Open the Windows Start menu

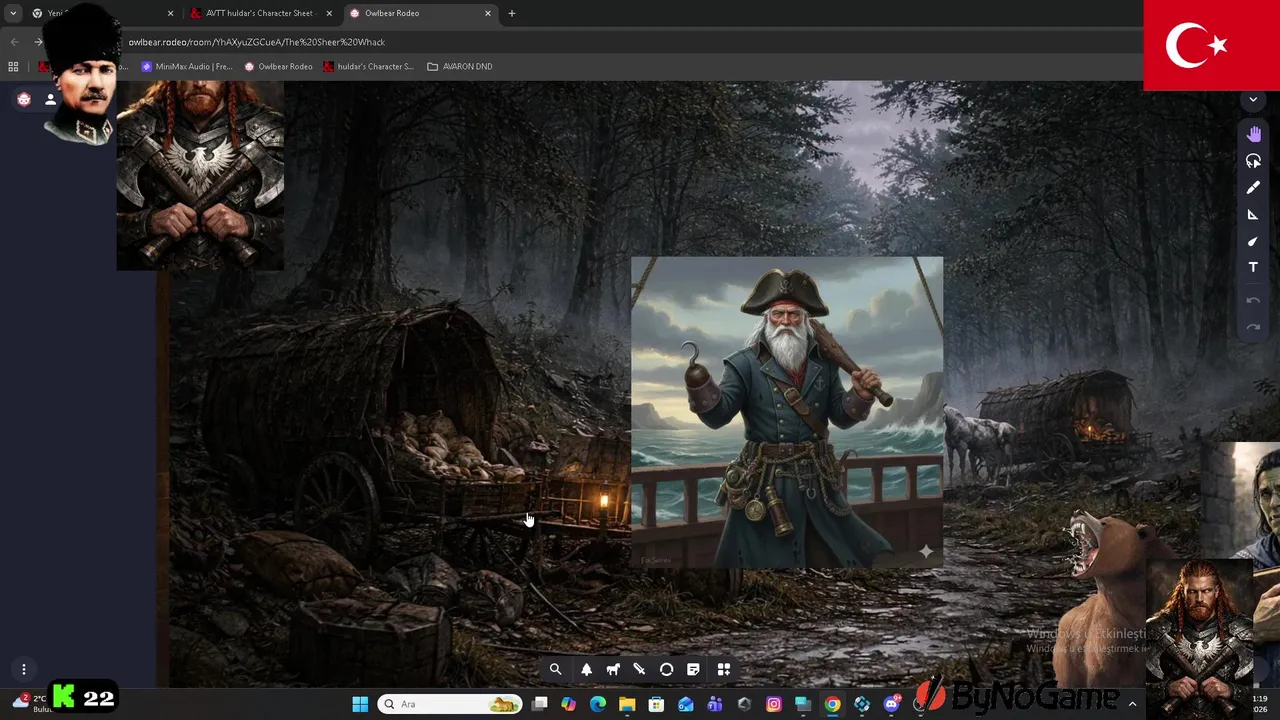[x=360, y=704]
